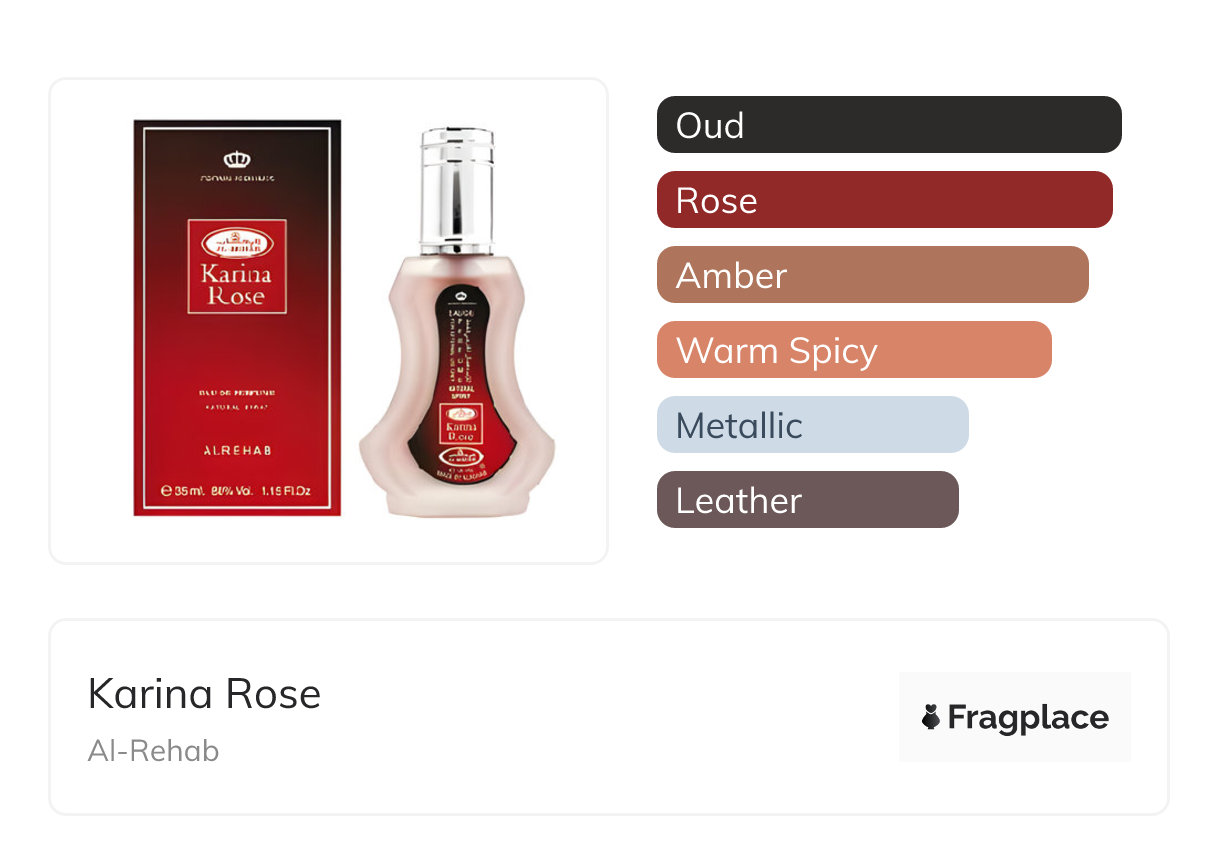Click the ALREHAB text on the box

pos(236,451)
